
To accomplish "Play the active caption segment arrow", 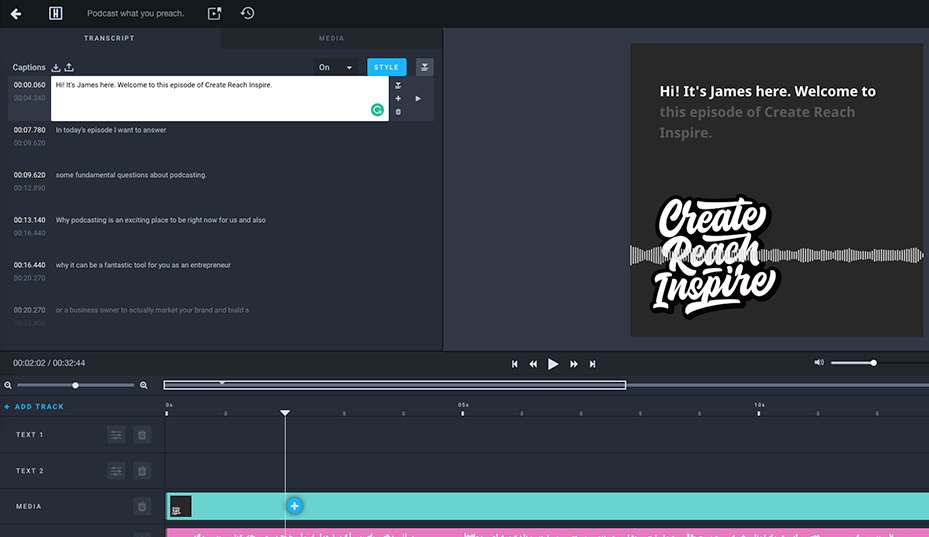I will 418,98.
